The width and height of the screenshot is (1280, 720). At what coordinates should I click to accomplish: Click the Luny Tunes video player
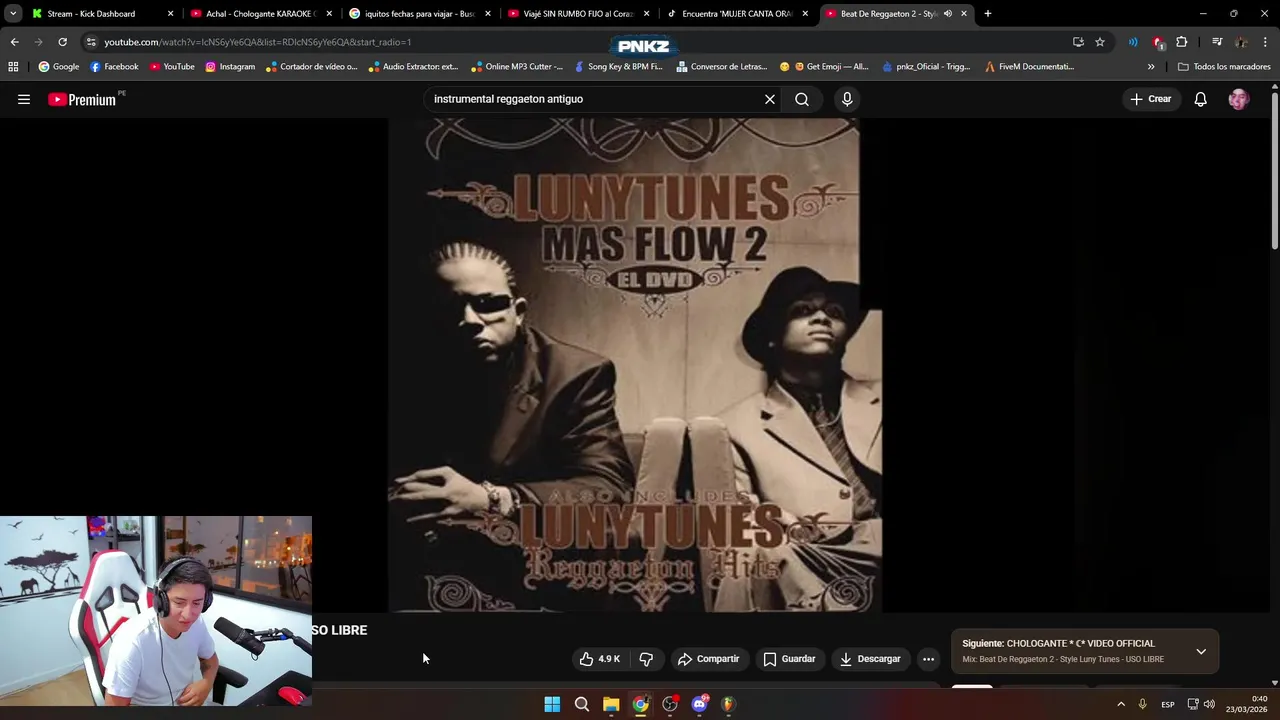(x=635, y=365)
